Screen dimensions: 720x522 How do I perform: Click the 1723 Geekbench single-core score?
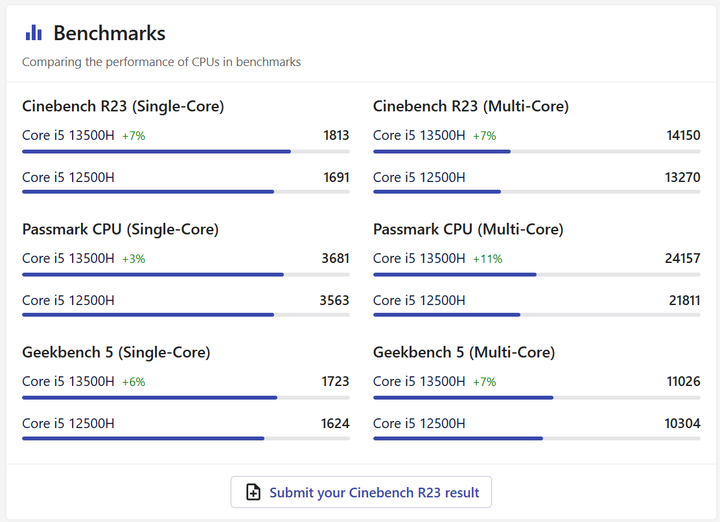335,382
